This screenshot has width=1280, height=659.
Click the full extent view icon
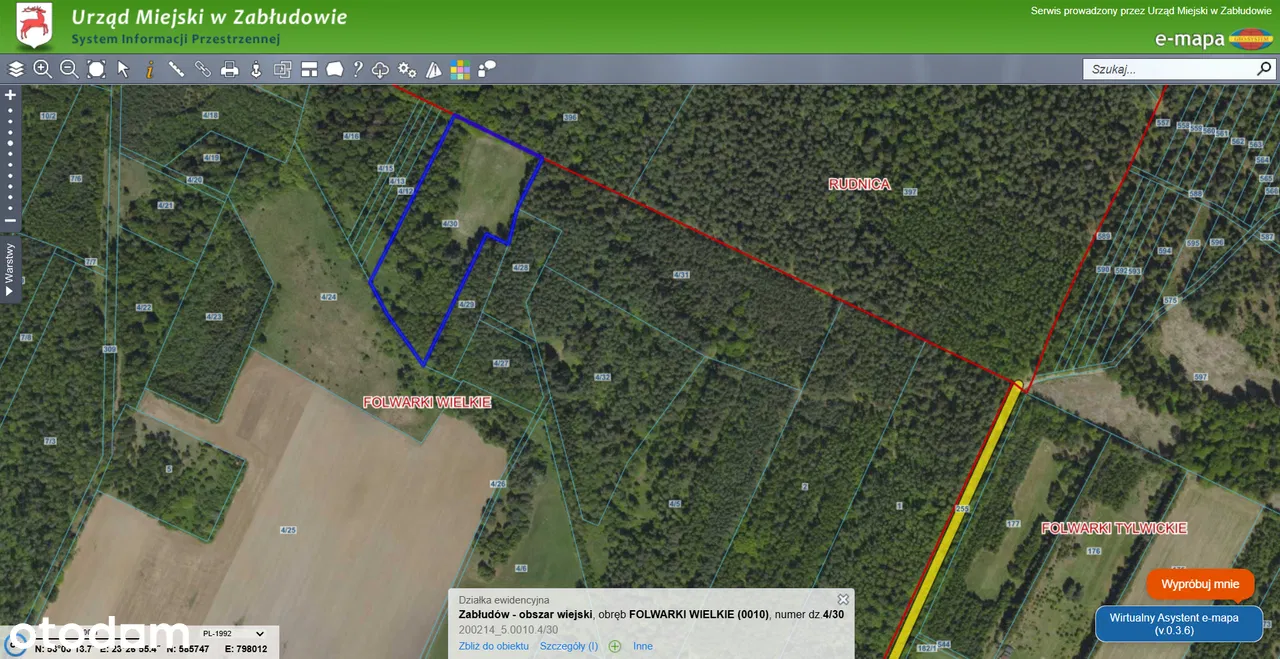pos(96,69)
